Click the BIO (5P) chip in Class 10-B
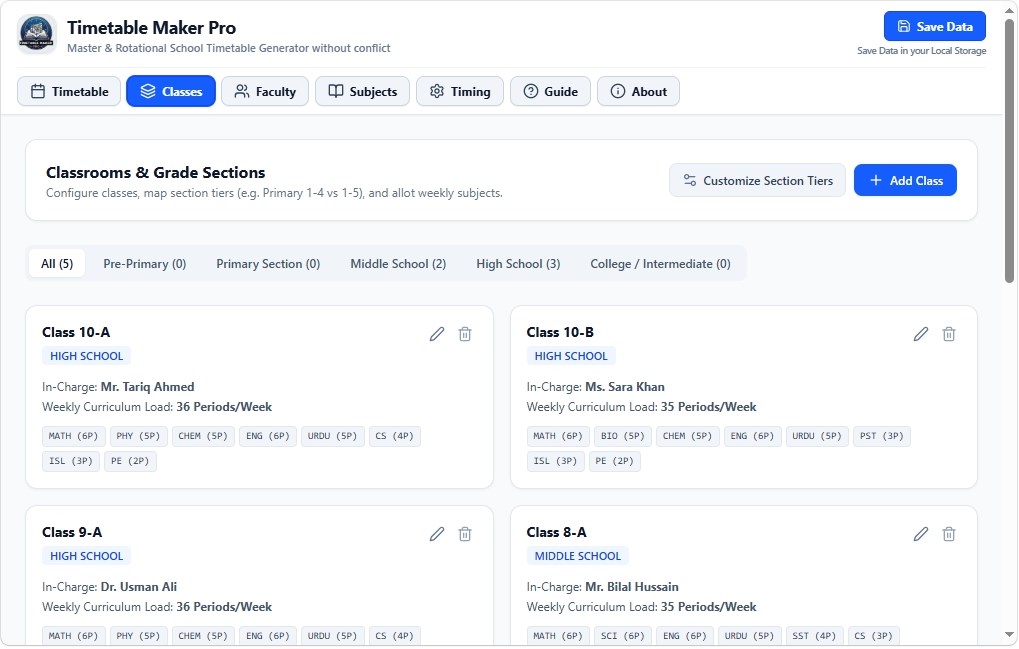This screenshot has width=1019, height=649. click(x=623, y=436)
